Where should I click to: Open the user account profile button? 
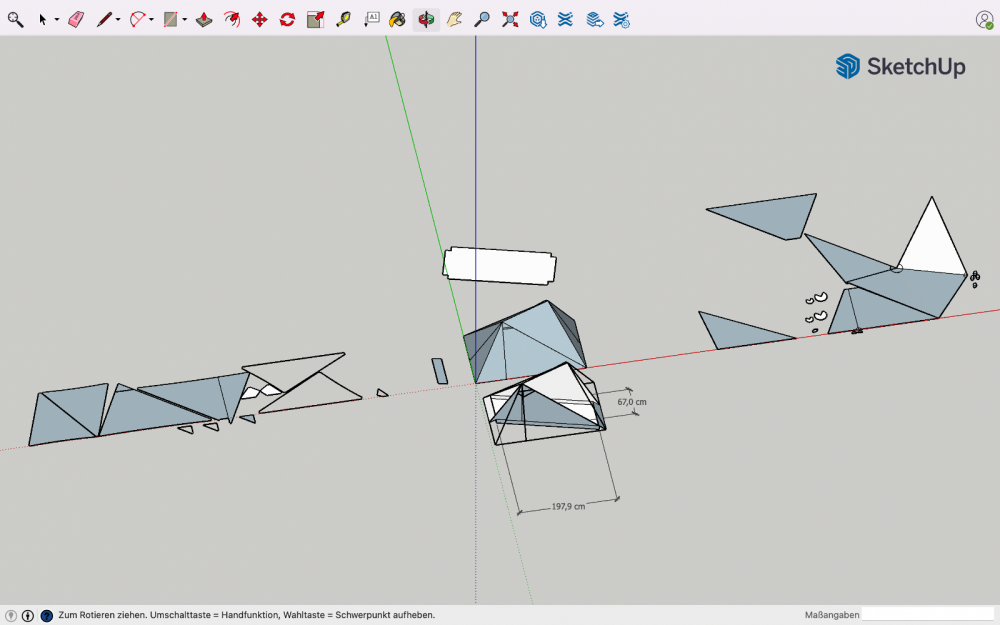point(984,19)
